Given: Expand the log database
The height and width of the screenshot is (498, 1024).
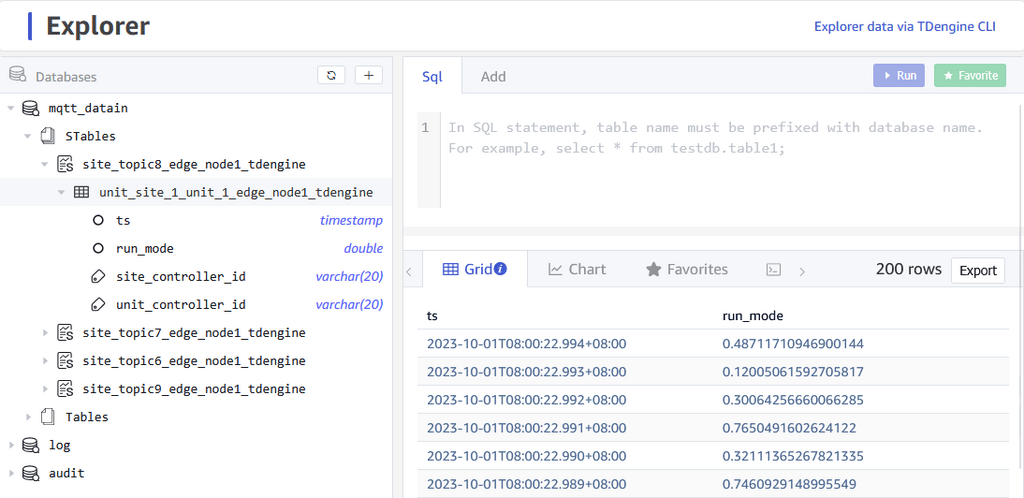Looking at the screenshot, I should (11, 445).
